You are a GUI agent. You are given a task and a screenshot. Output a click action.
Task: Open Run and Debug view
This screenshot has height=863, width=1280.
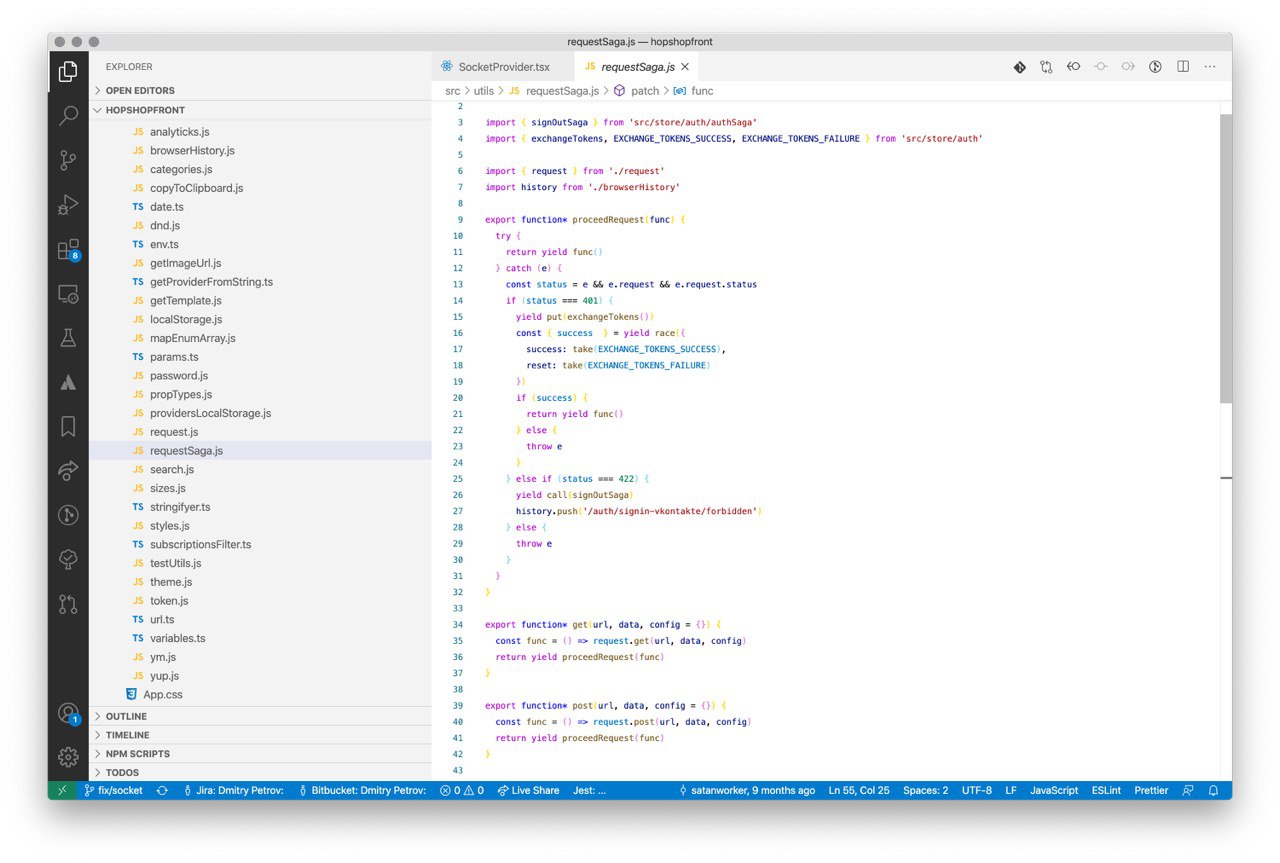point(68,205)
